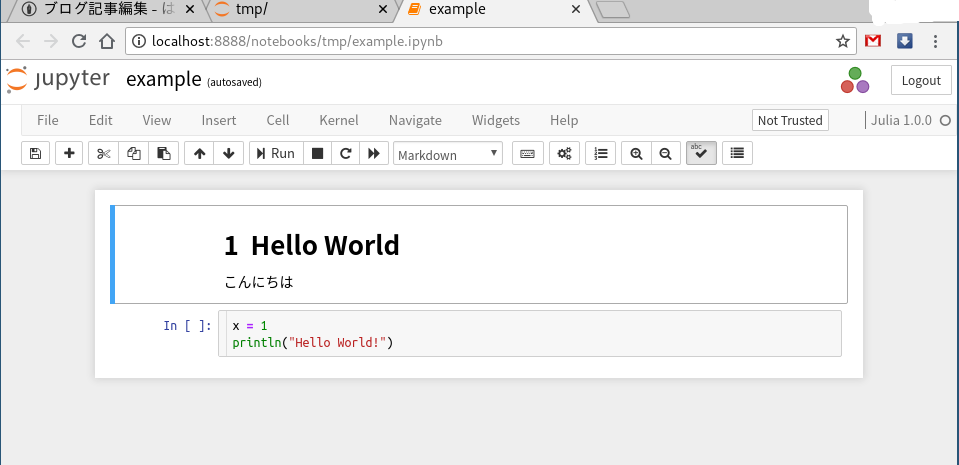Open the Navigate menu
Screen dimensions: 959x465
point(415,120)
